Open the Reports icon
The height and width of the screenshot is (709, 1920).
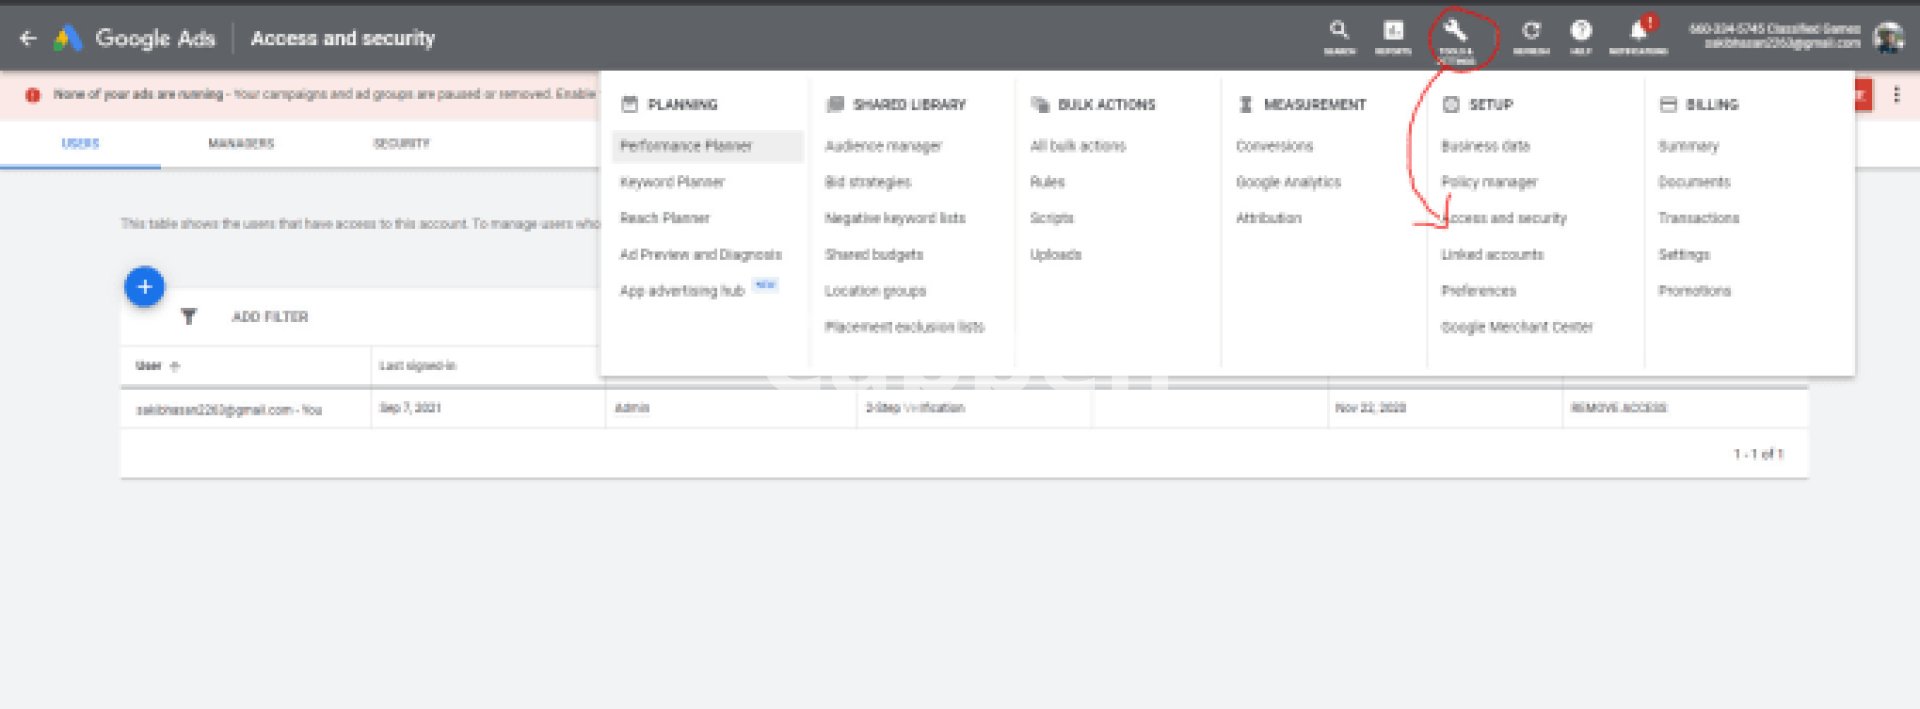(x=1393, y=32)
